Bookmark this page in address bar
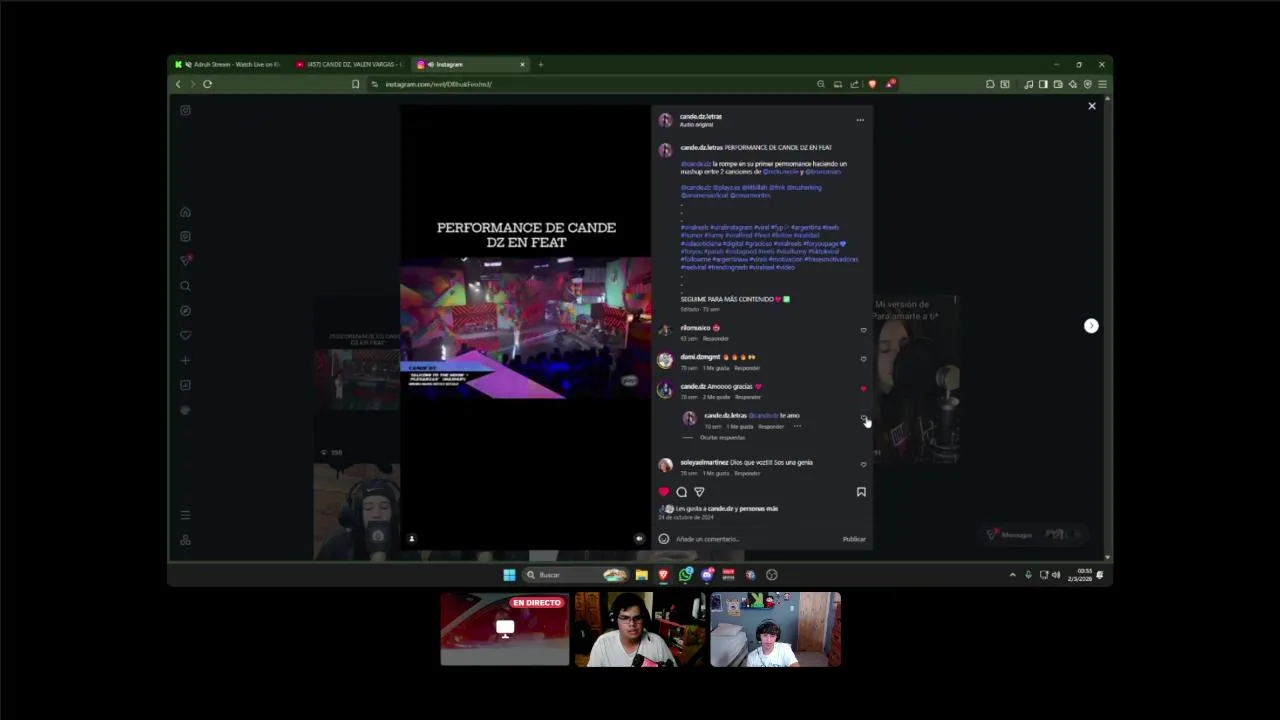1280x720 pixels. coord(355,84)
